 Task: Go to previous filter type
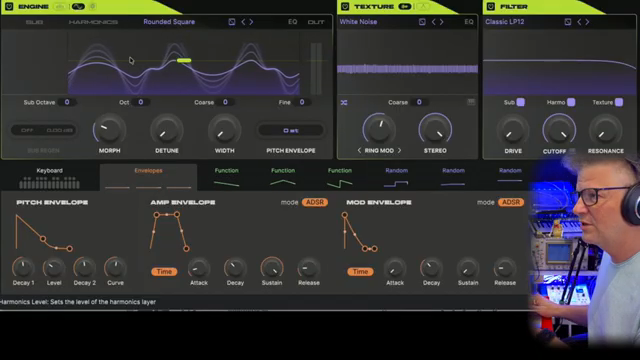(x=579, y=22)
